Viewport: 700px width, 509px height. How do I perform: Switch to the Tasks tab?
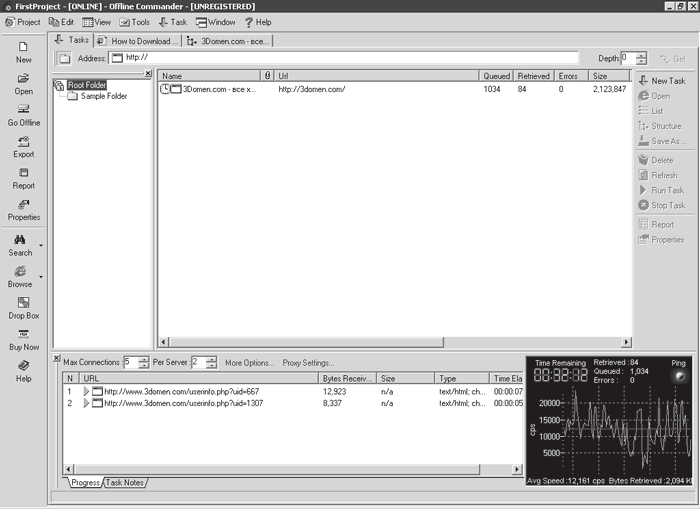(71, 40)
